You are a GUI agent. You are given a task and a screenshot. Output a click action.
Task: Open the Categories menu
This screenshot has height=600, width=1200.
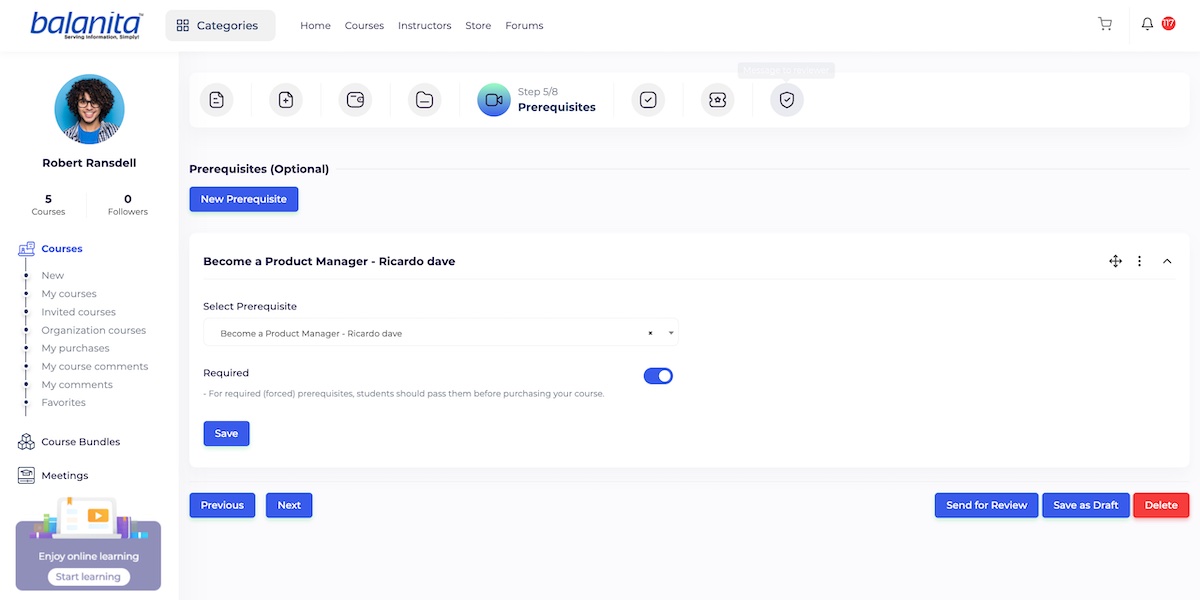219,26
